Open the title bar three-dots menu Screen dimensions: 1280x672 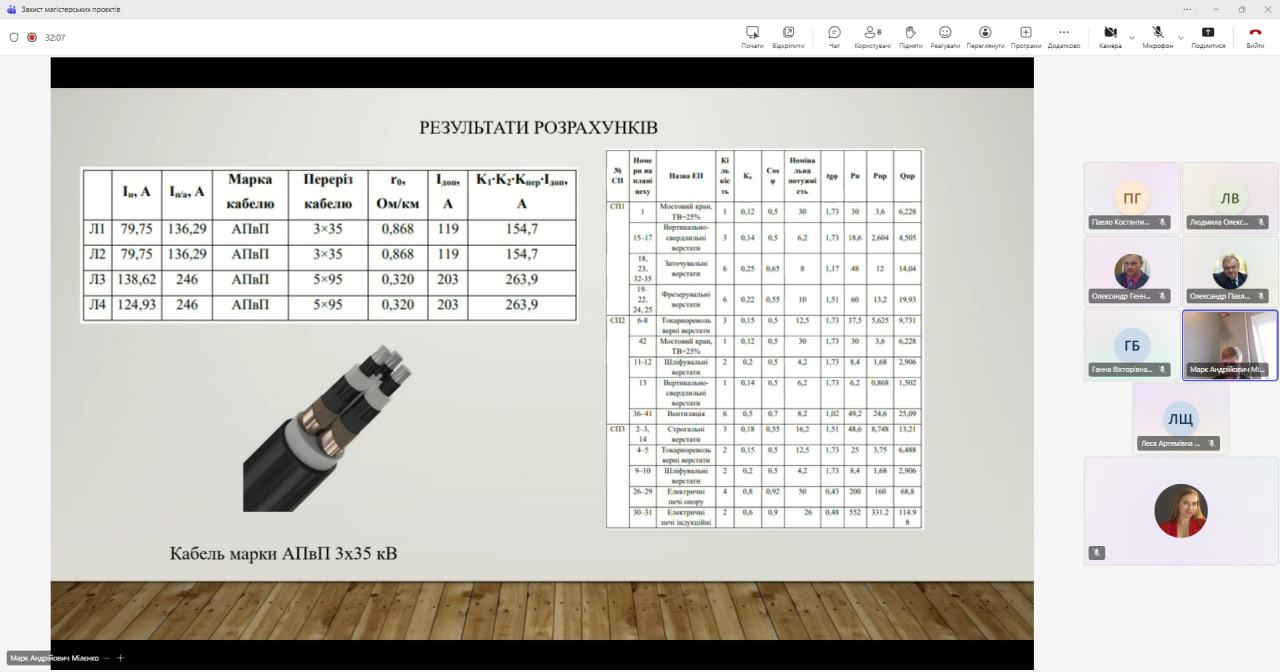(x=1186, y=9)
